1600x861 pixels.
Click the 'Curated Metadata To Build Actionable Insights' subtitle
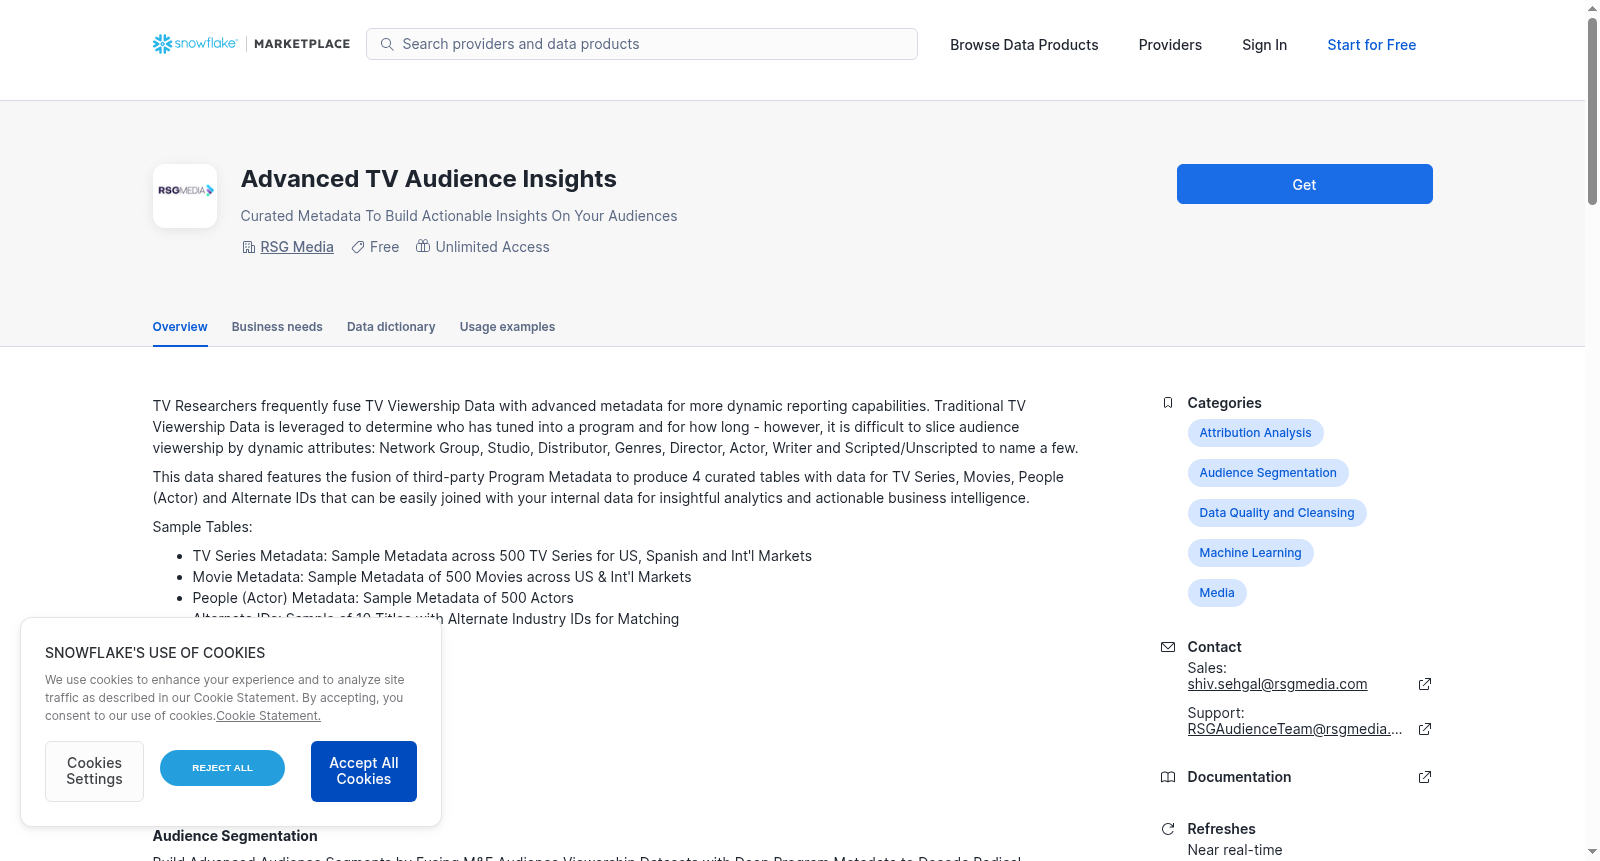tap(459, 216)
